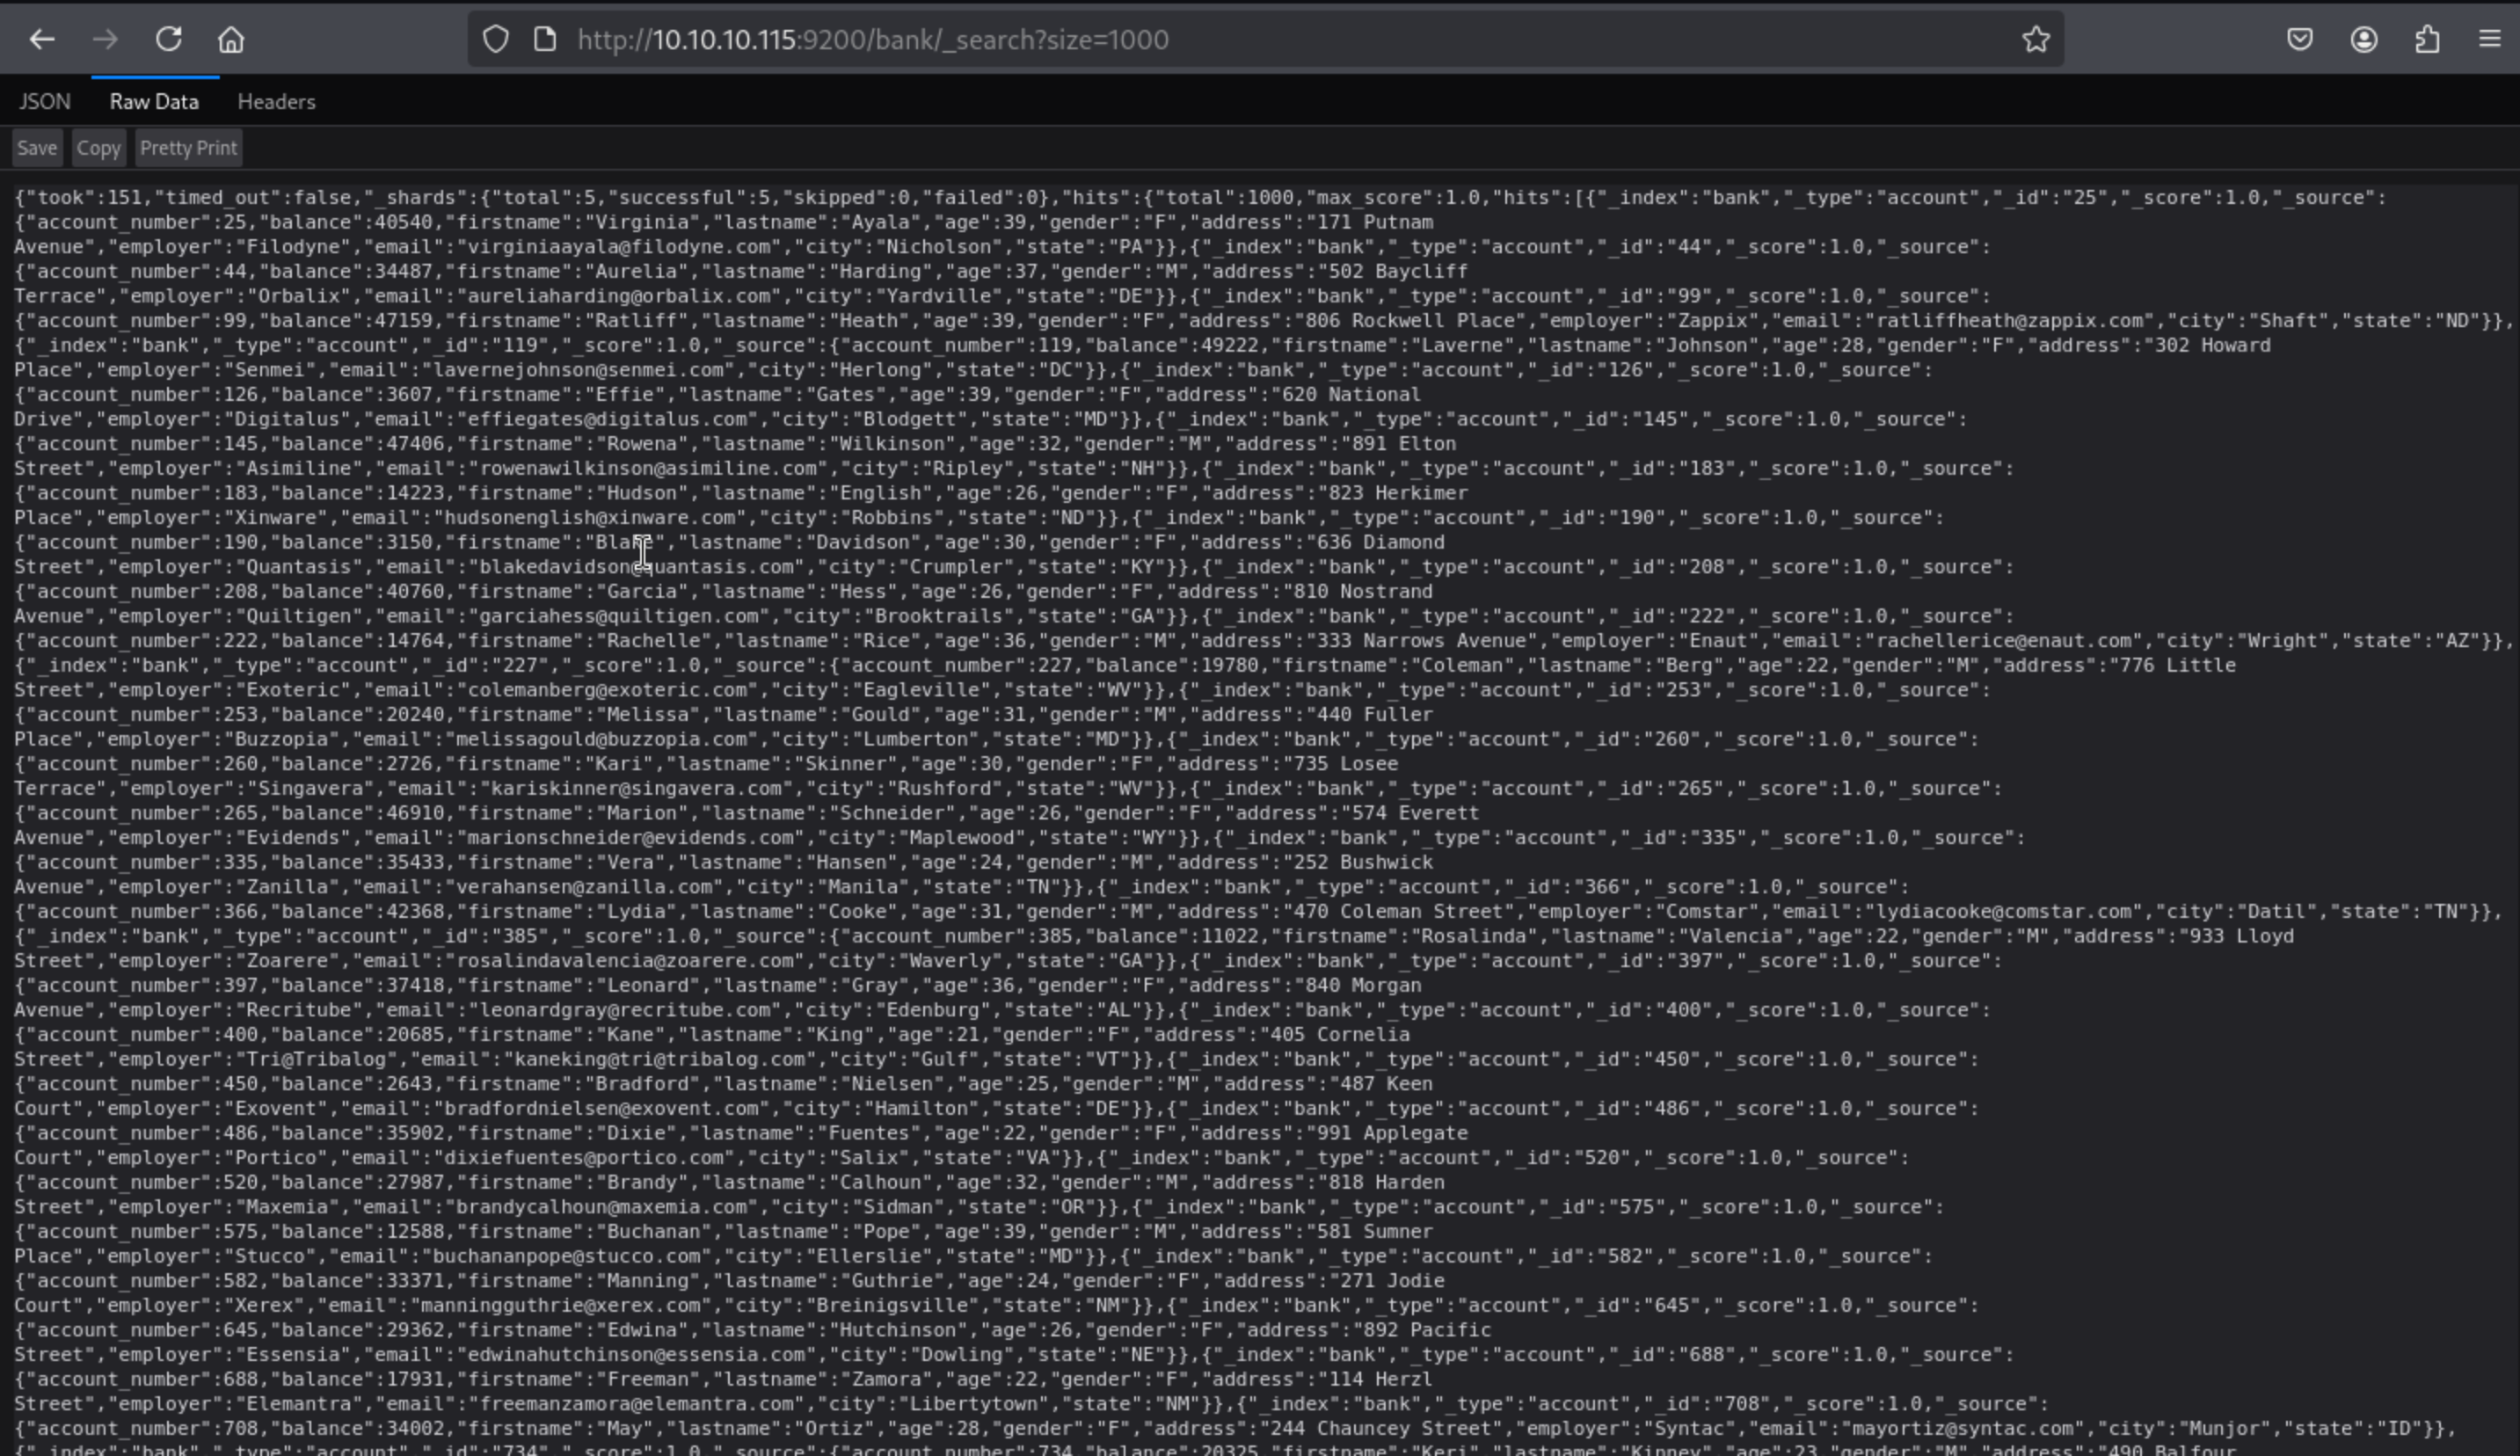Go back to the previous page
The image size is (2520, 1456).
[42, 40]
